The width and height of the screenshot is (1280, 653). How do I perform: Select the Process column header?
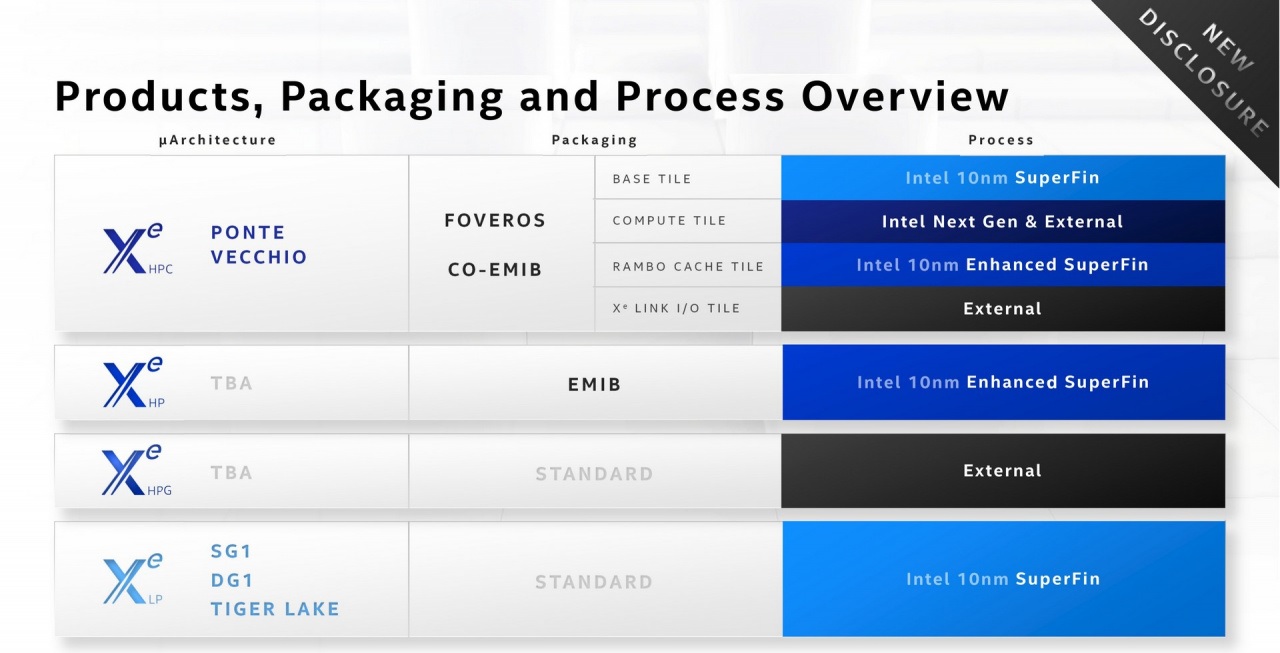[x=1000, y=140]
